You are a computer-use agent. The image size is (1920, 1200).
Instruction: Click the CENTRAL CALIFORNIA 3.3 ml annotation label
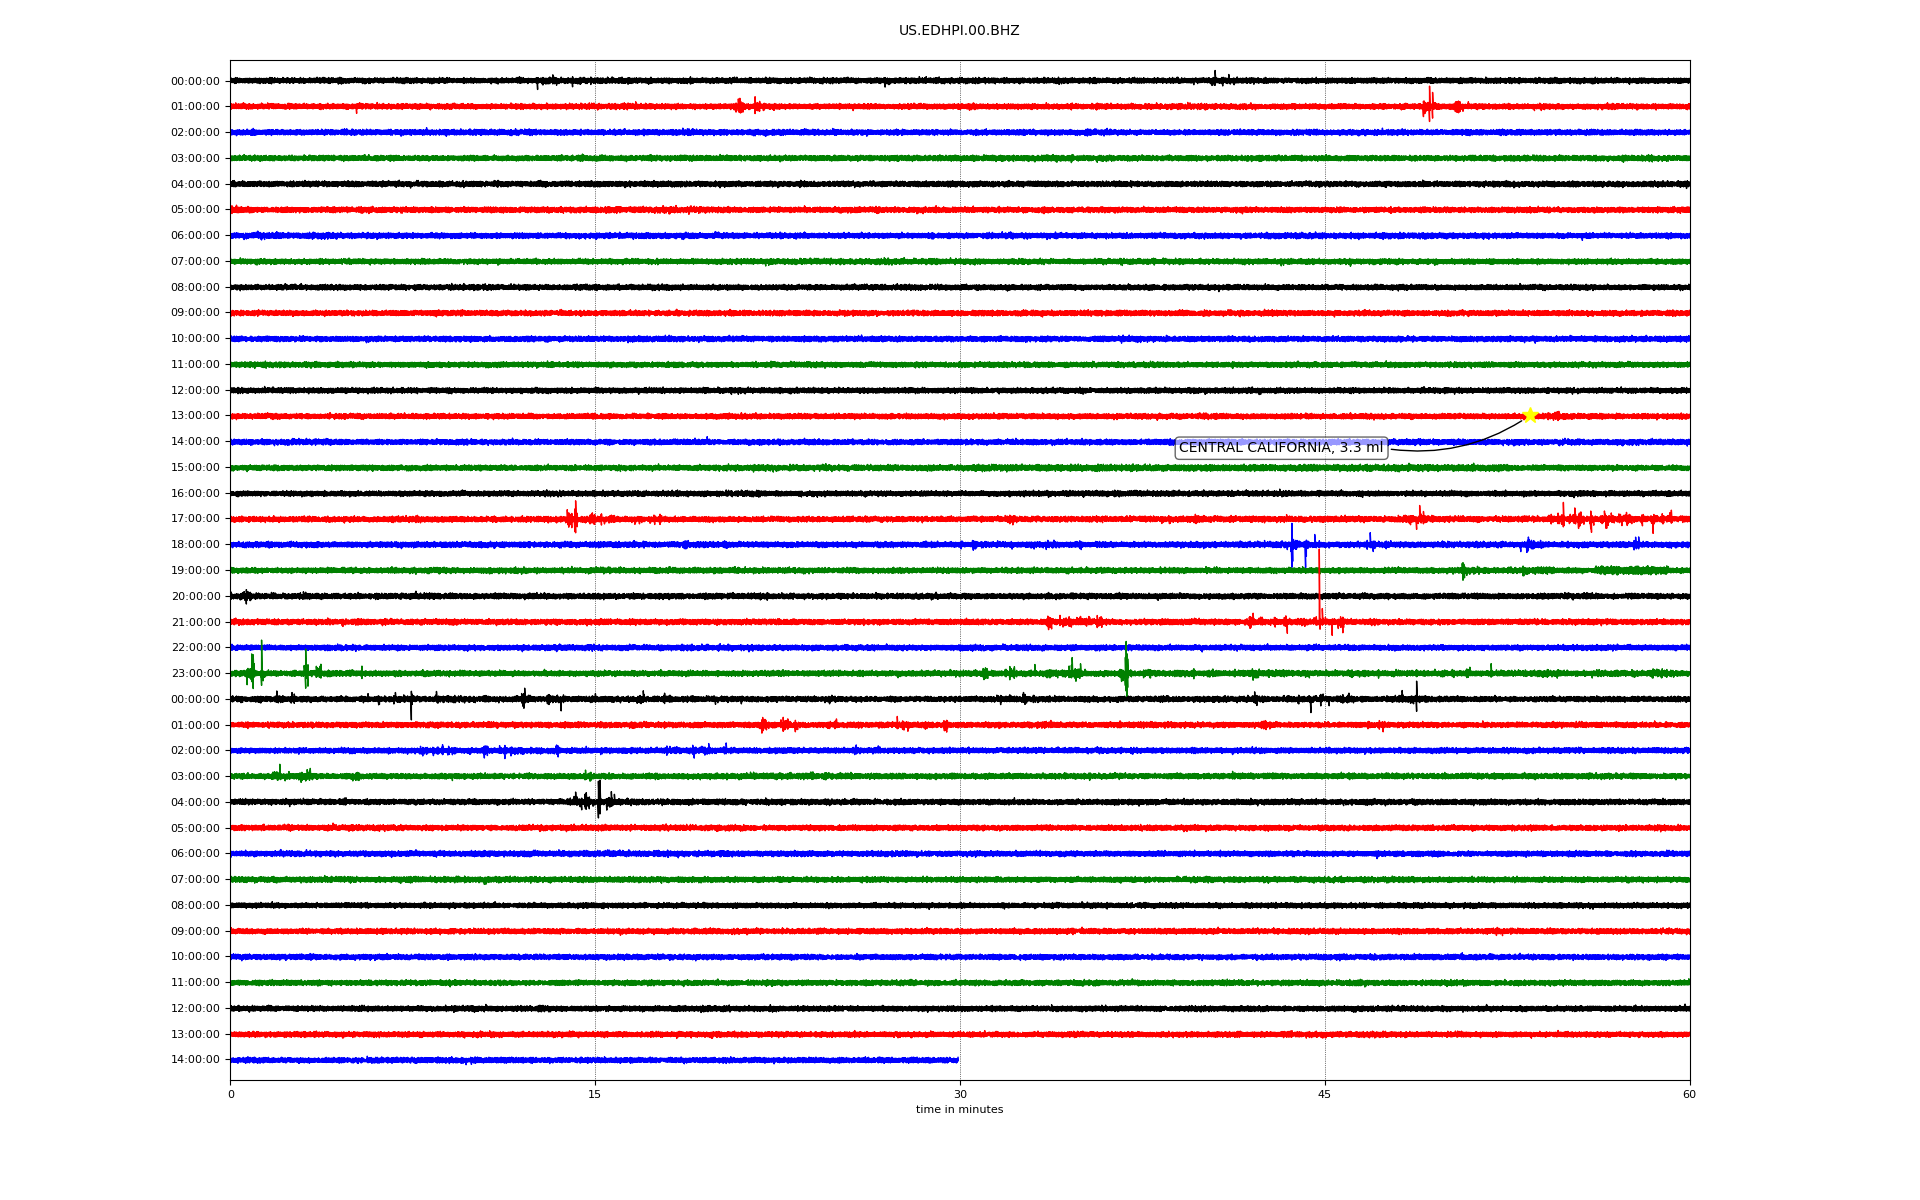click(1280, 448)
